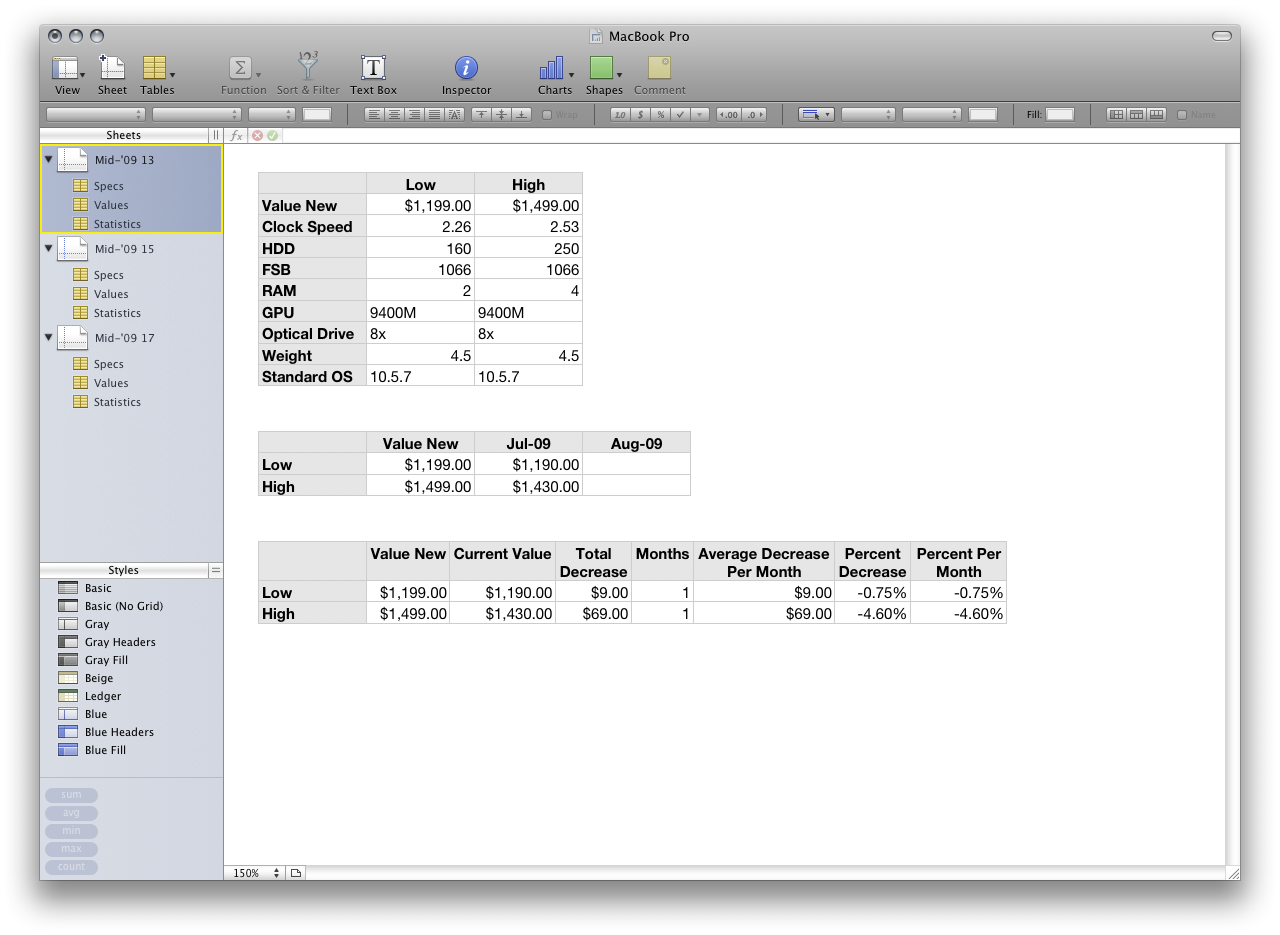Open the font style popup
Viewport: 1280px width, 935px height.
pos(196,115)
